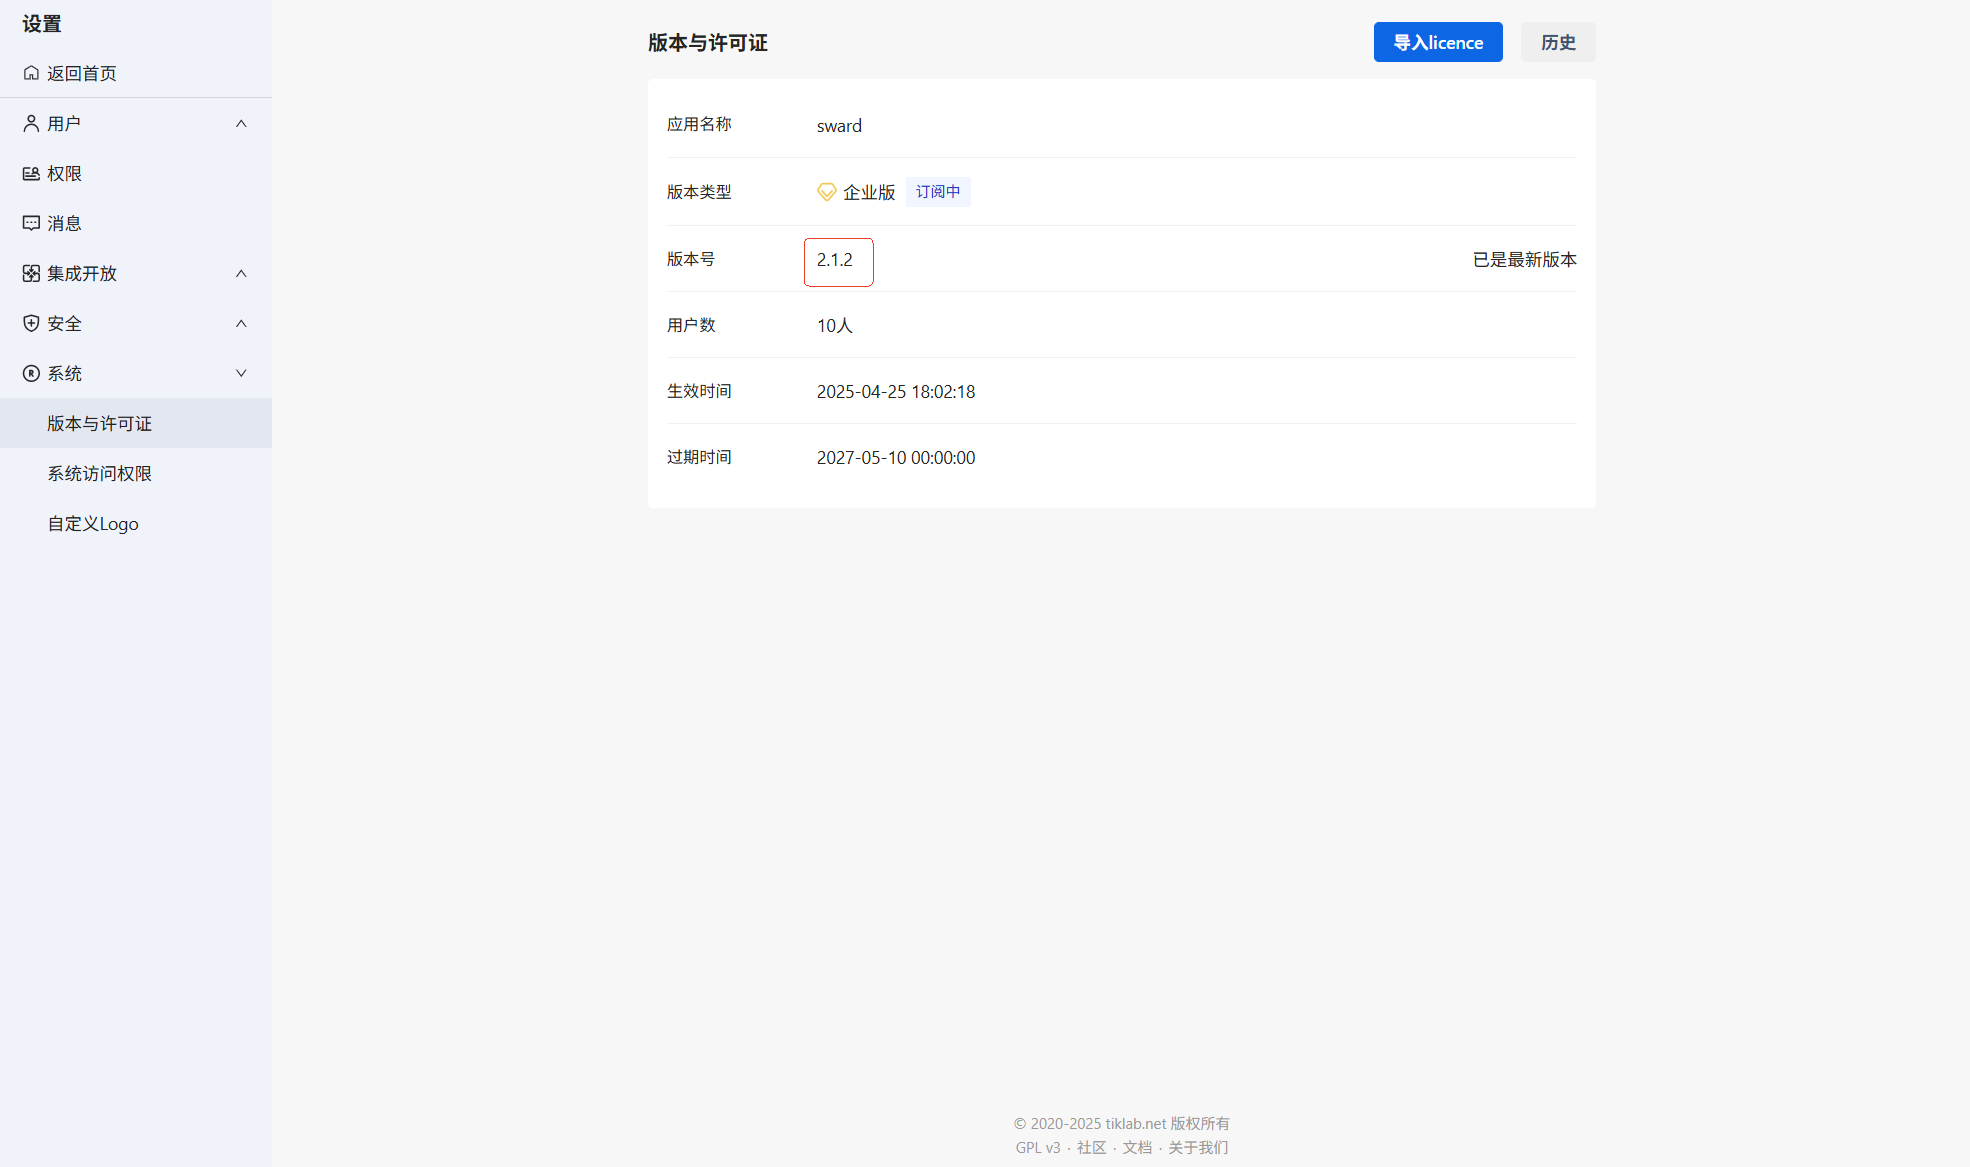Click the 订阅中 subscription tag

[x=937, y=192]
